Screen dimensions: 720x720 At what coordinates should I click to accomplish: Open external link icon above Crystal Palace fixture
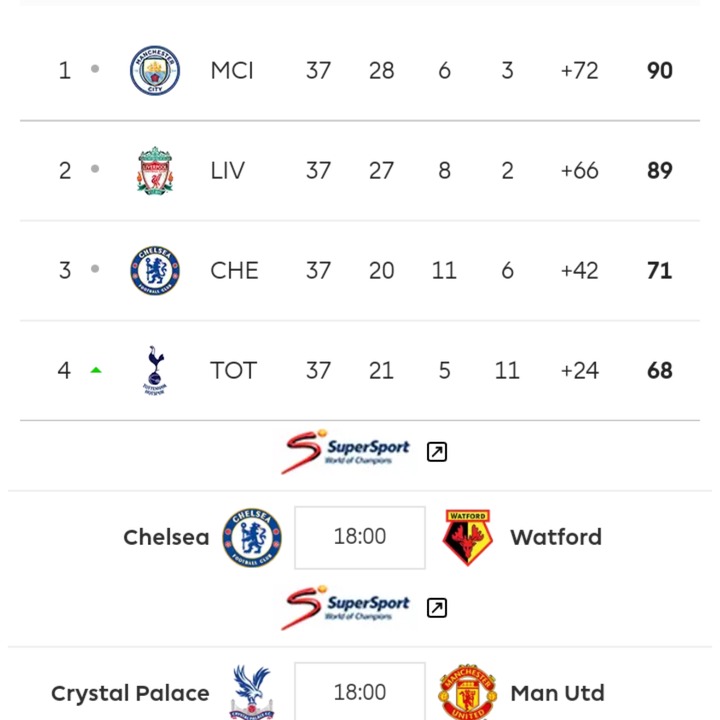pyautogui.click(x=437, y=608)
